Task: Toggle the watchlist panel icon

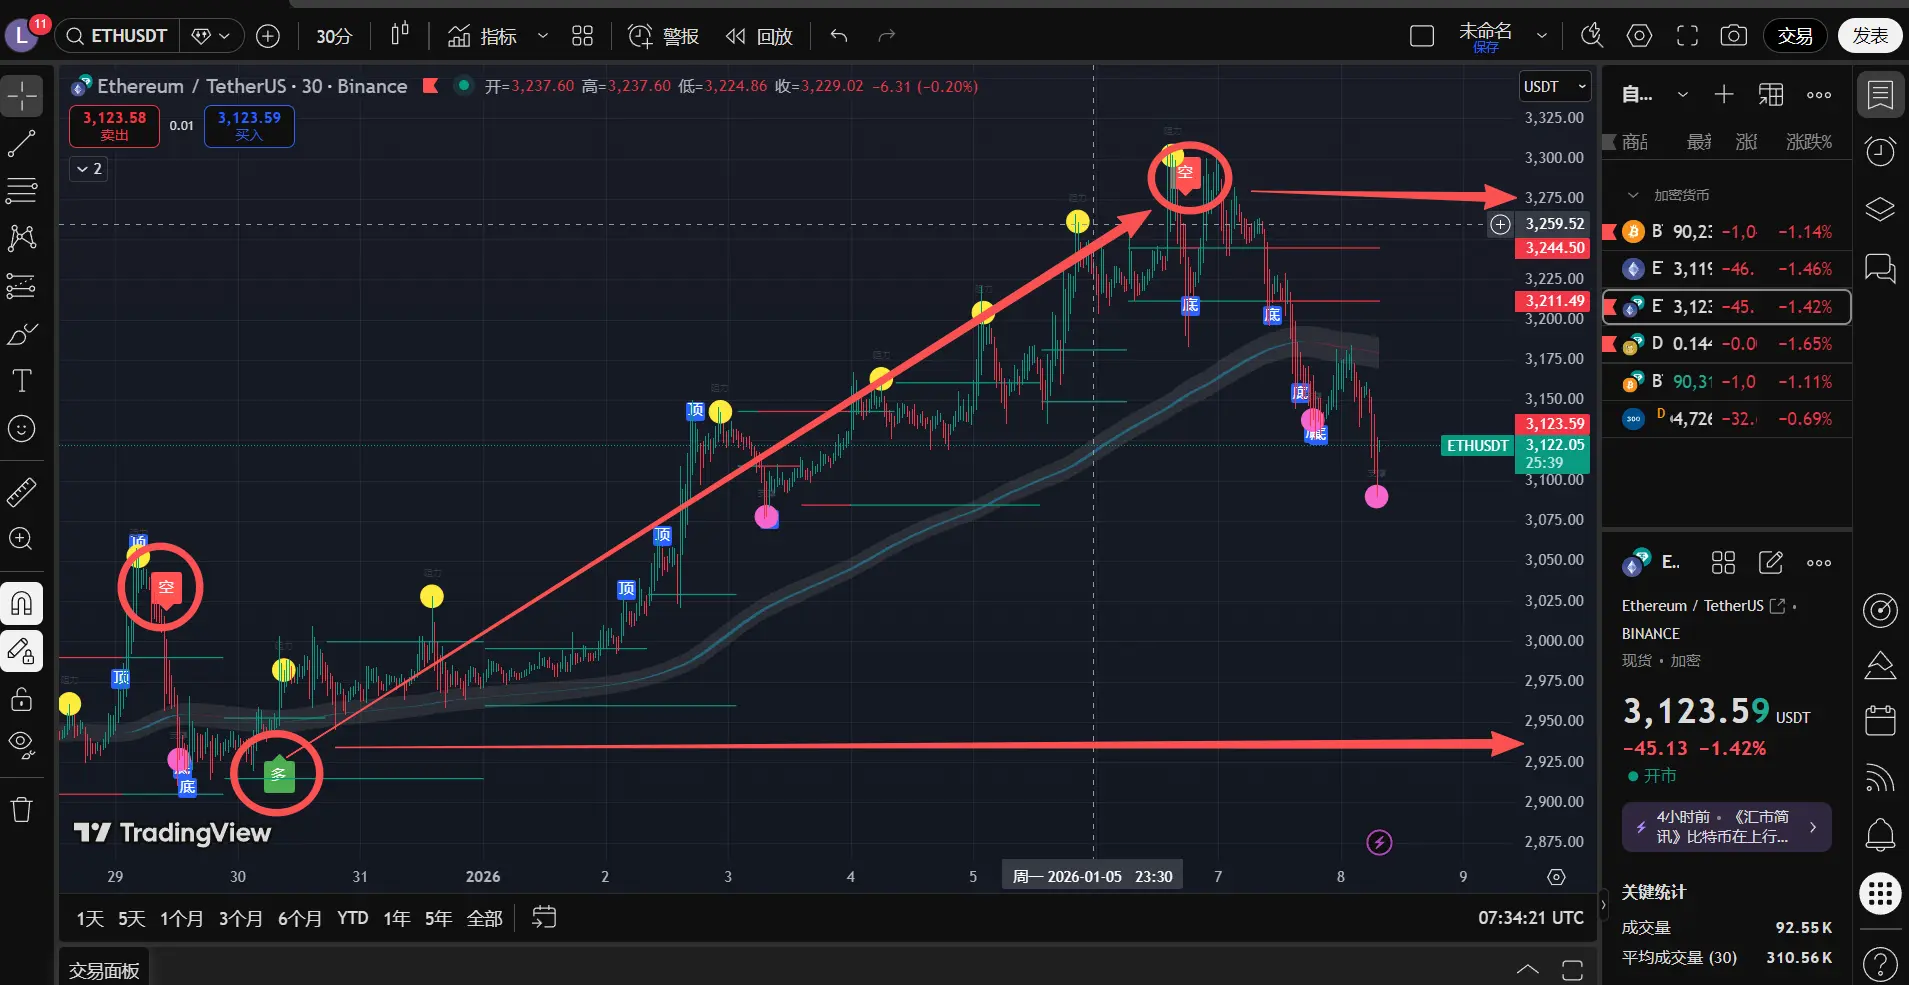Action: pyautogui.click(x=1880, y=95)
